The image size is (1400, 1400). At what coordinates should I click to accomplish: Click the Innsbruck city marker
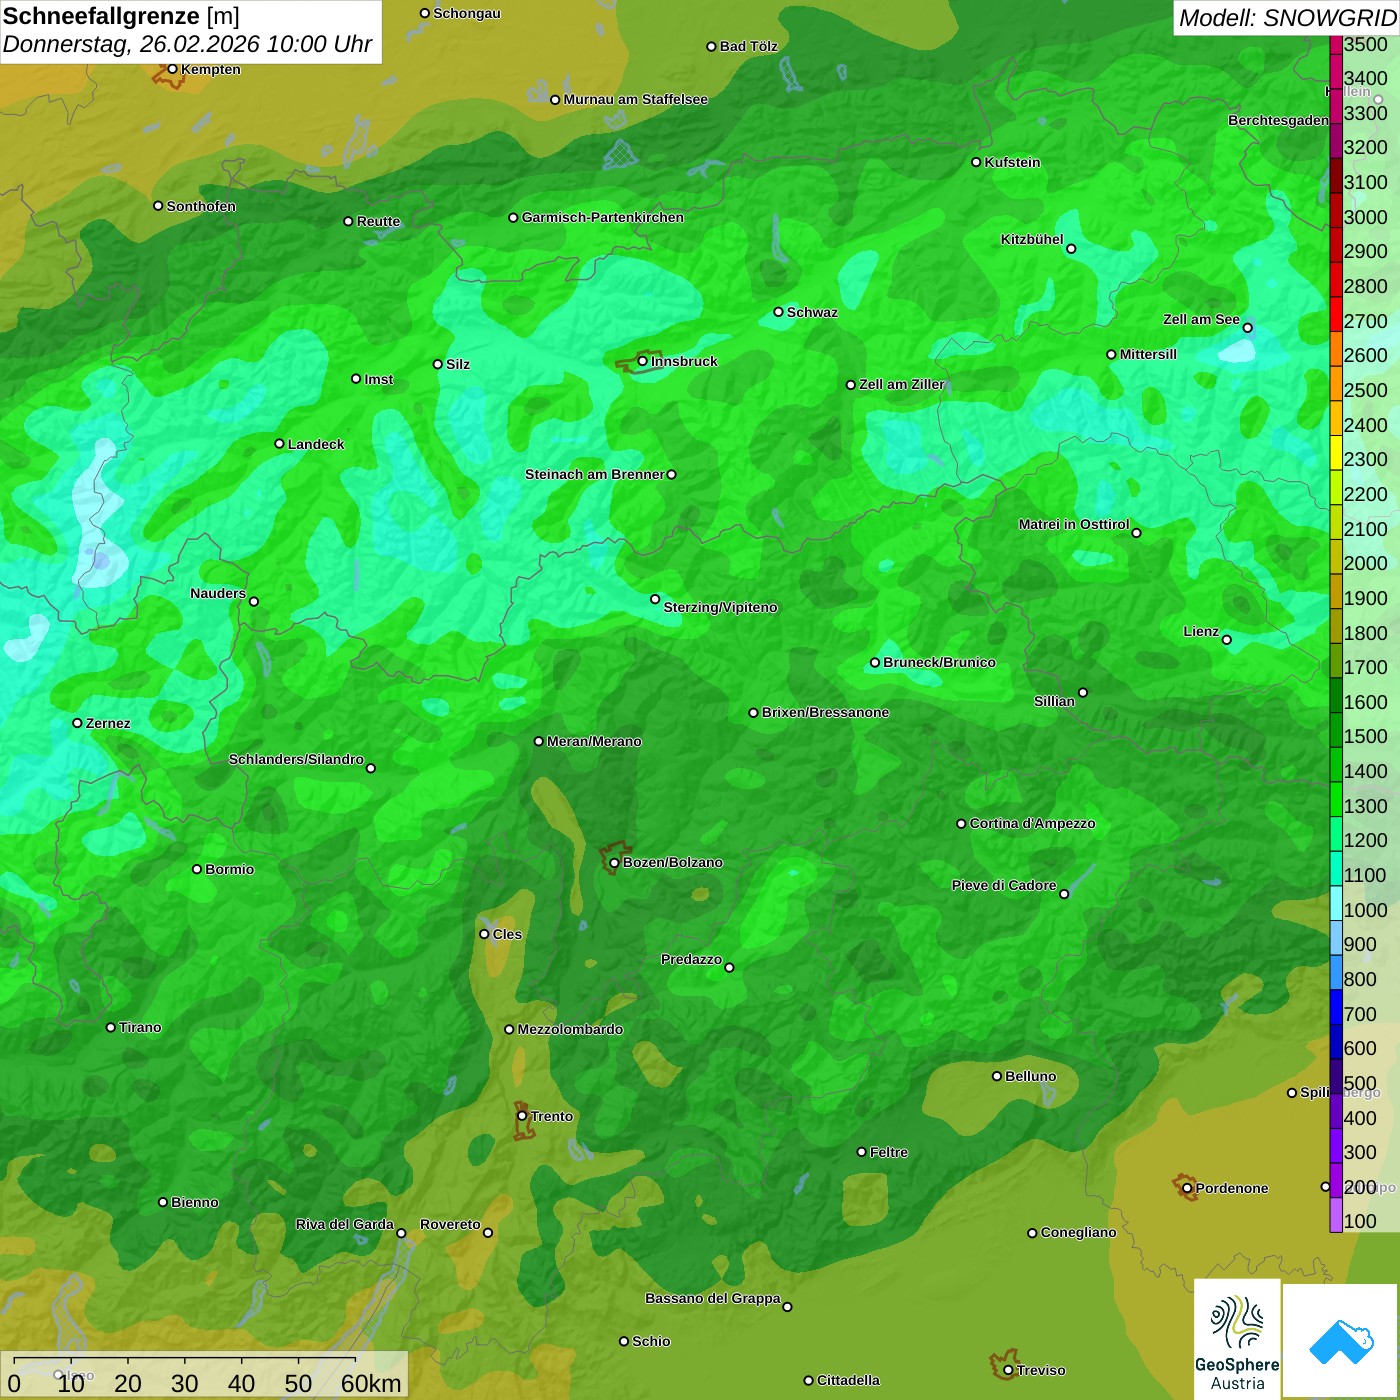642,361
